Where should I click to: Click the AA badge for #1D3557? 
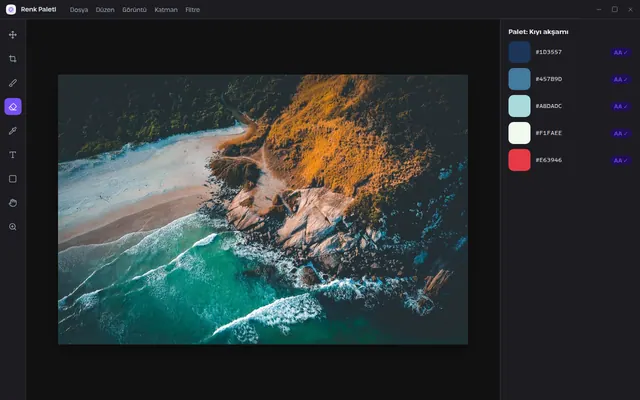621,52
